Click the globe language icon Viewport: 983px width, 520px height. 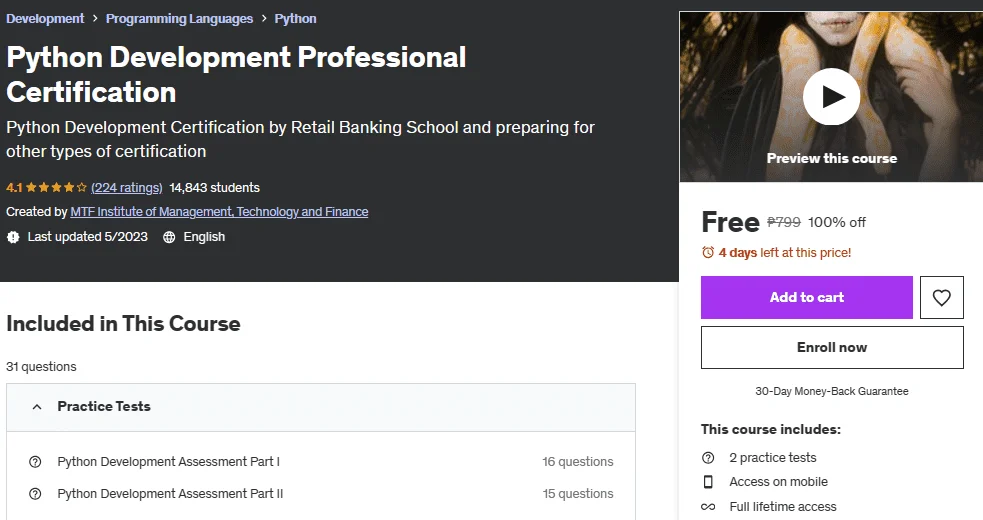click(169, 237)
